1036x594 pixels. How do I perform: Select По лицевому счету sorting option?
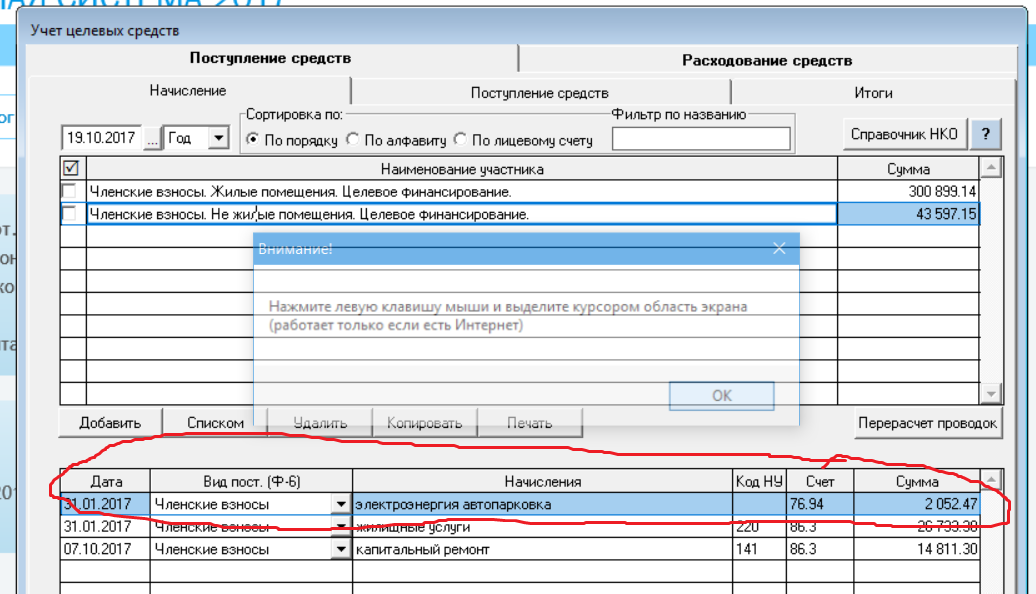pos(460,140)
